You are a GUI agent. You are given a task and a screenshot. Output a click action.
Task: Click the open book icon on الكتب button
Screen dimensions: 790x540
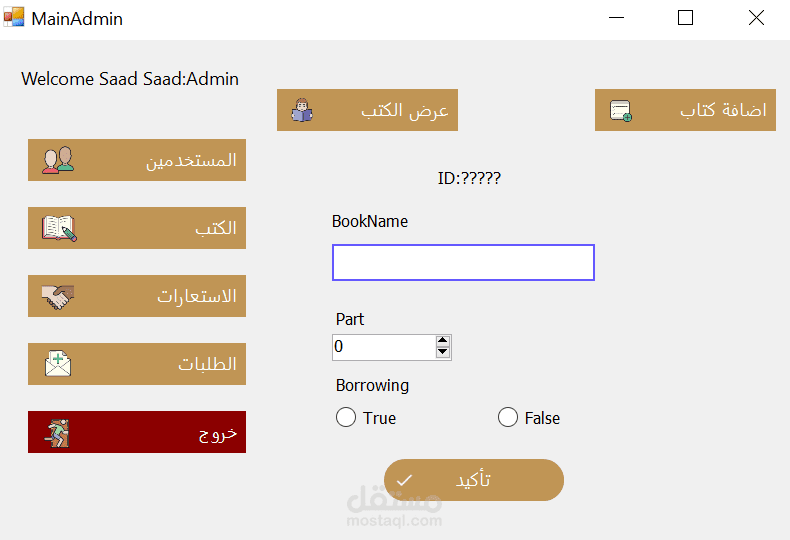[x=59, y=228]
